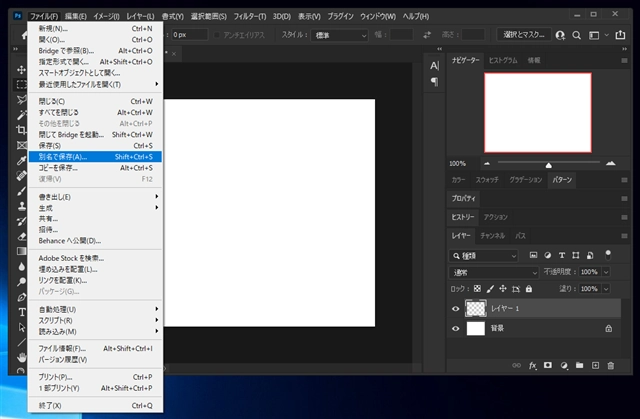Choose プリント(P)... menu item

coord(96,377)
